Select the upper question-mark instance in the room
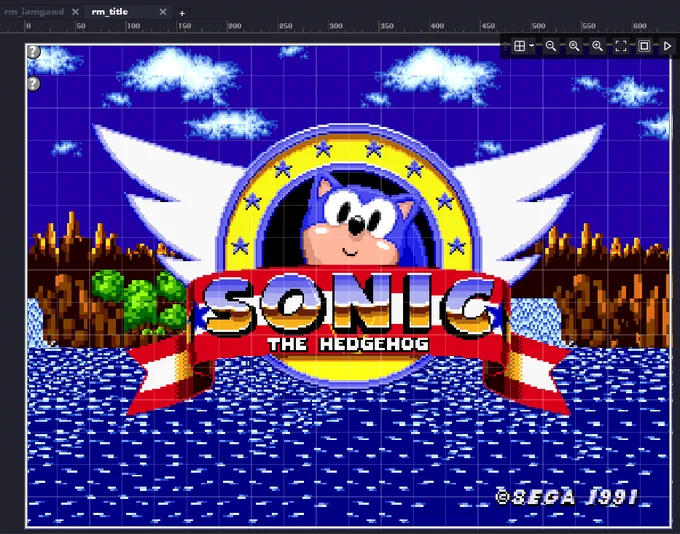680x534 pixels. coord(33,52)
